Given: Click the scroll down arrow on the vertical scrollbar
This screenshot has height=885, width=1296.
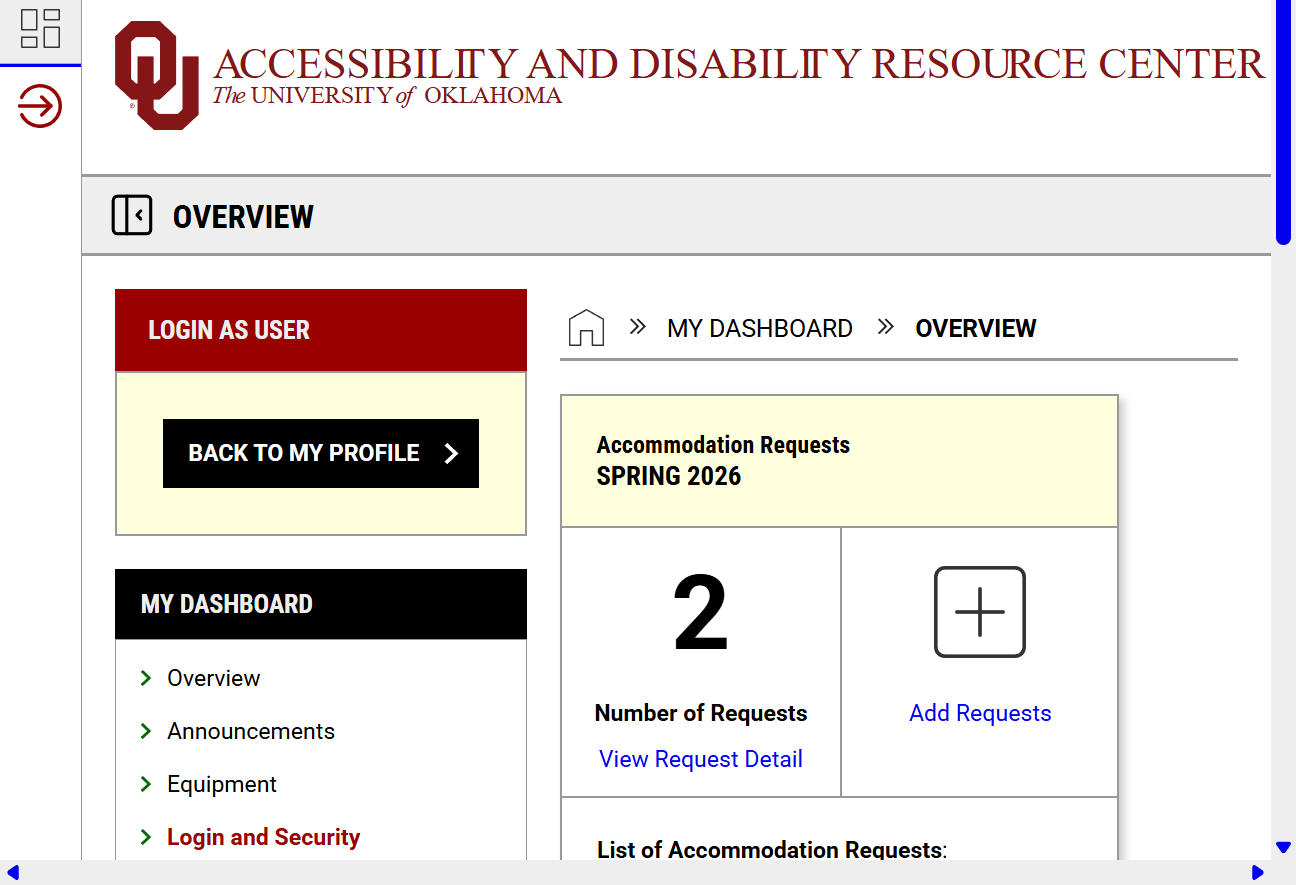Looking at the screenshot, I should coord(1283,848).
